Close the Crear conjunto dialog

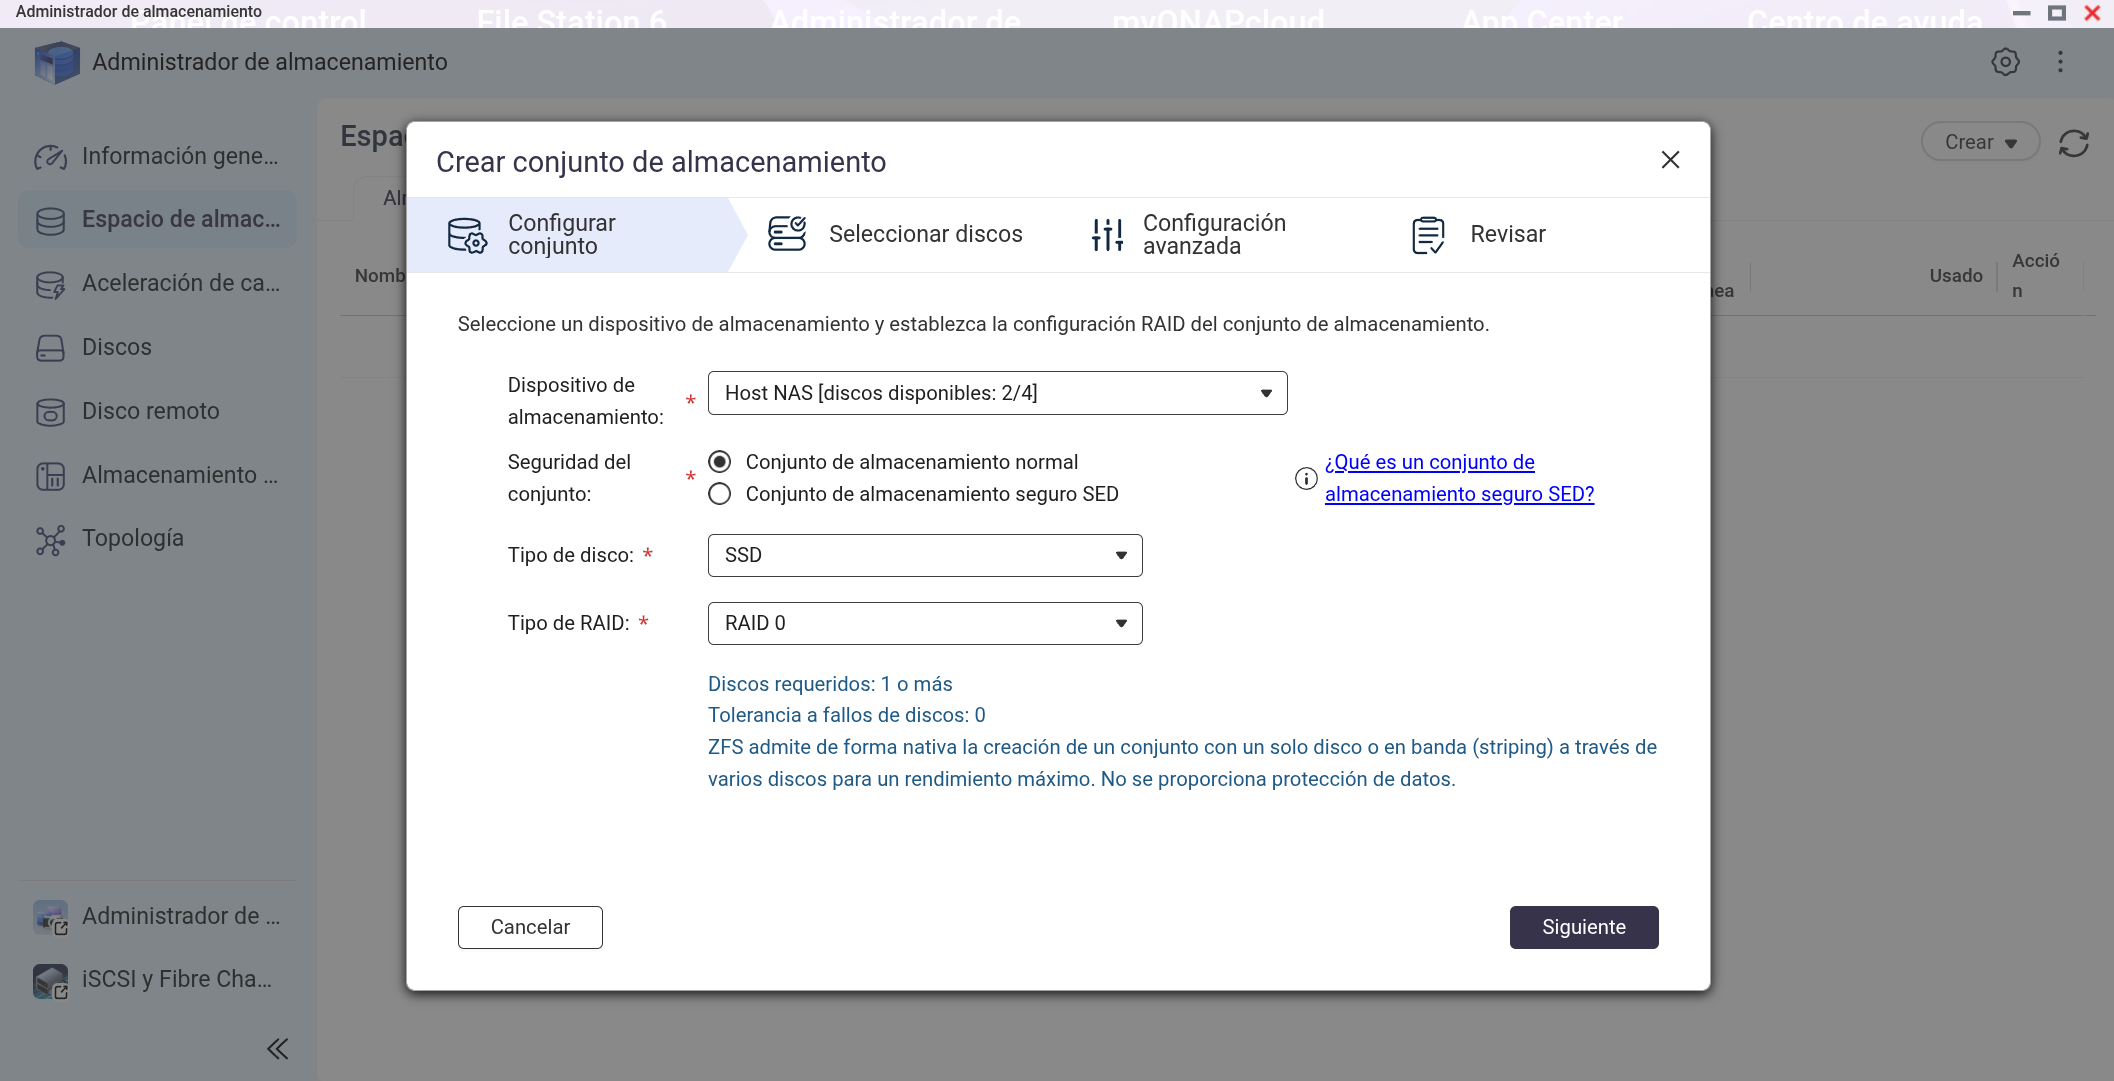tap(1670, 160)
